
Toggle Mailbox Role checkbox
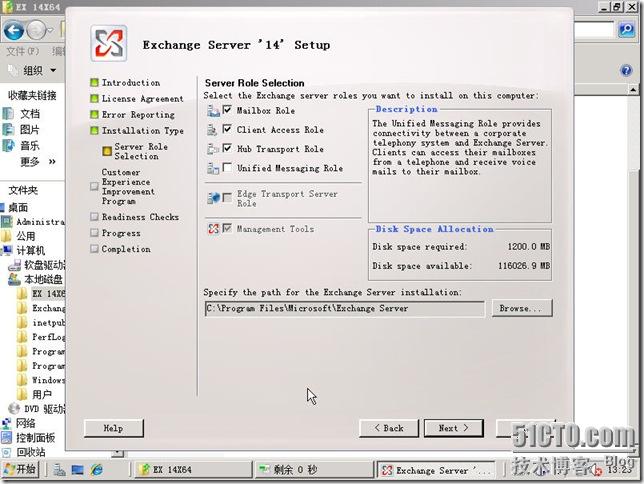point(227,110)
